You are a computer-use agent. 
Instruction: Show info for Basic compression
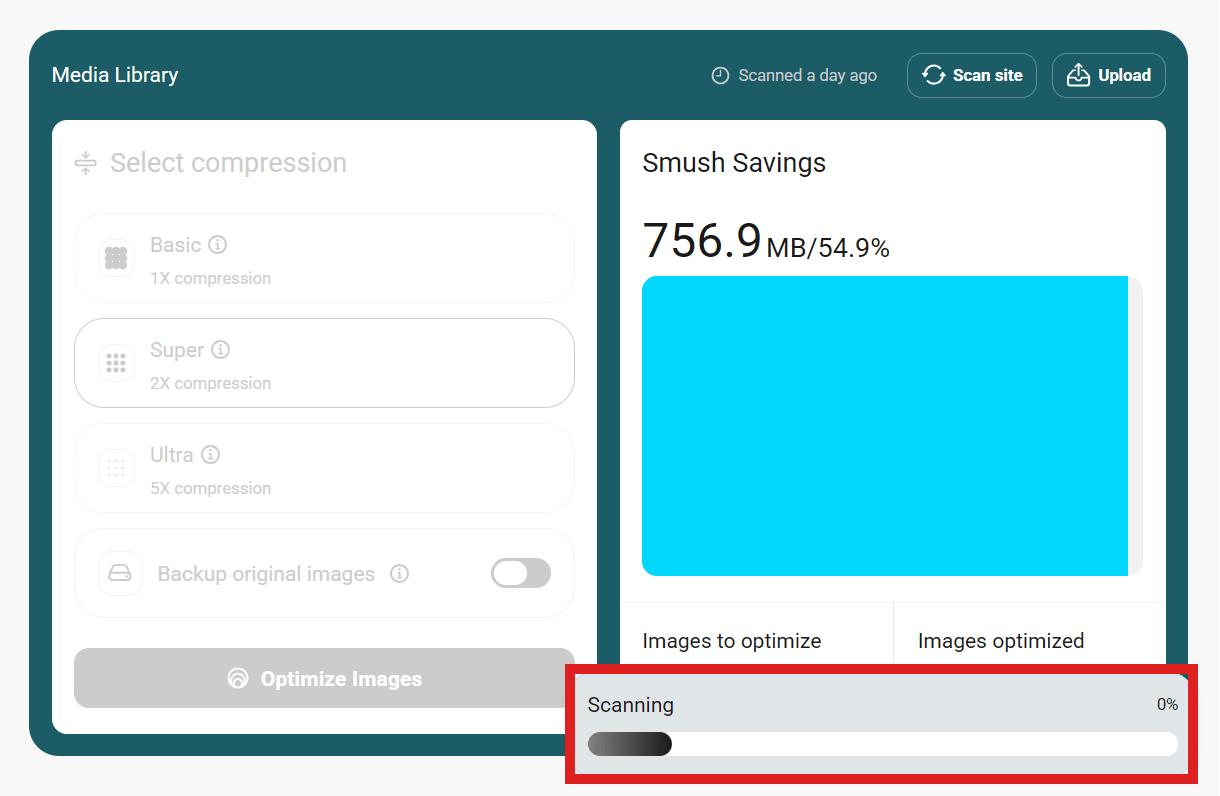click(218, 245)
